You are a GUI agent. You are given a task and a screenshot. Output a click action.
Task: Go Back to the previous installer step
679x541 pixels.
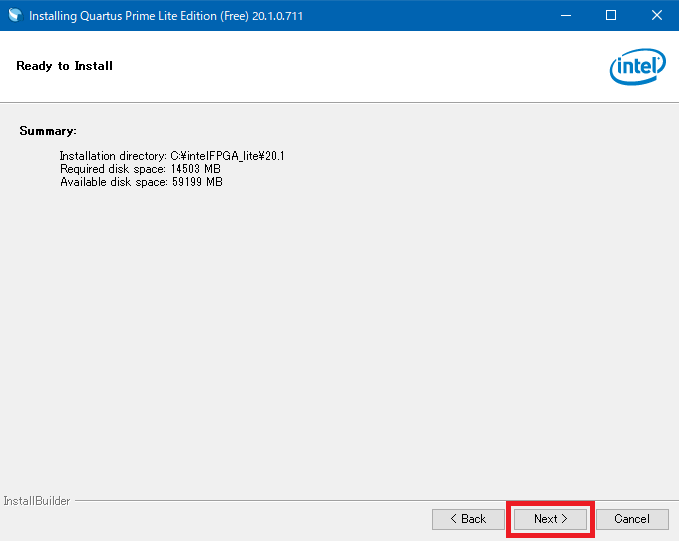click(468, 519)
